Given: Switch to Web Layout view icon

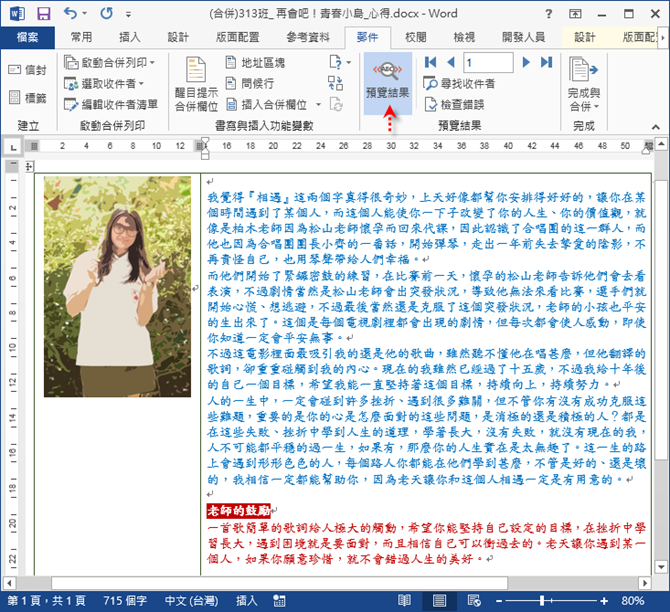Looking at the screenshot, I should [474, 601].
